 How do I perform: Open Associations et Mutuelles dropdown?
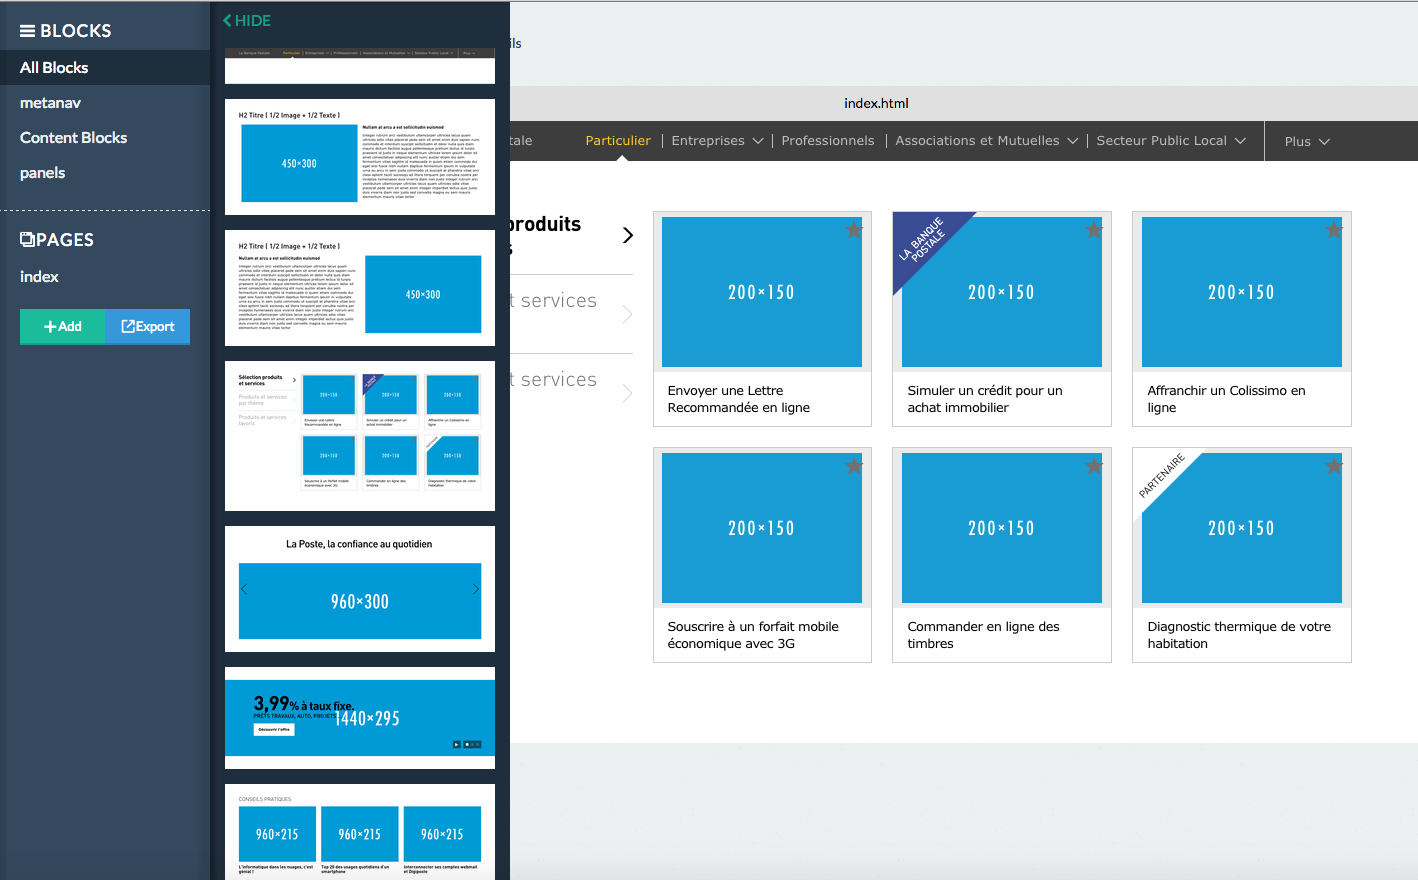pos(986,141)
